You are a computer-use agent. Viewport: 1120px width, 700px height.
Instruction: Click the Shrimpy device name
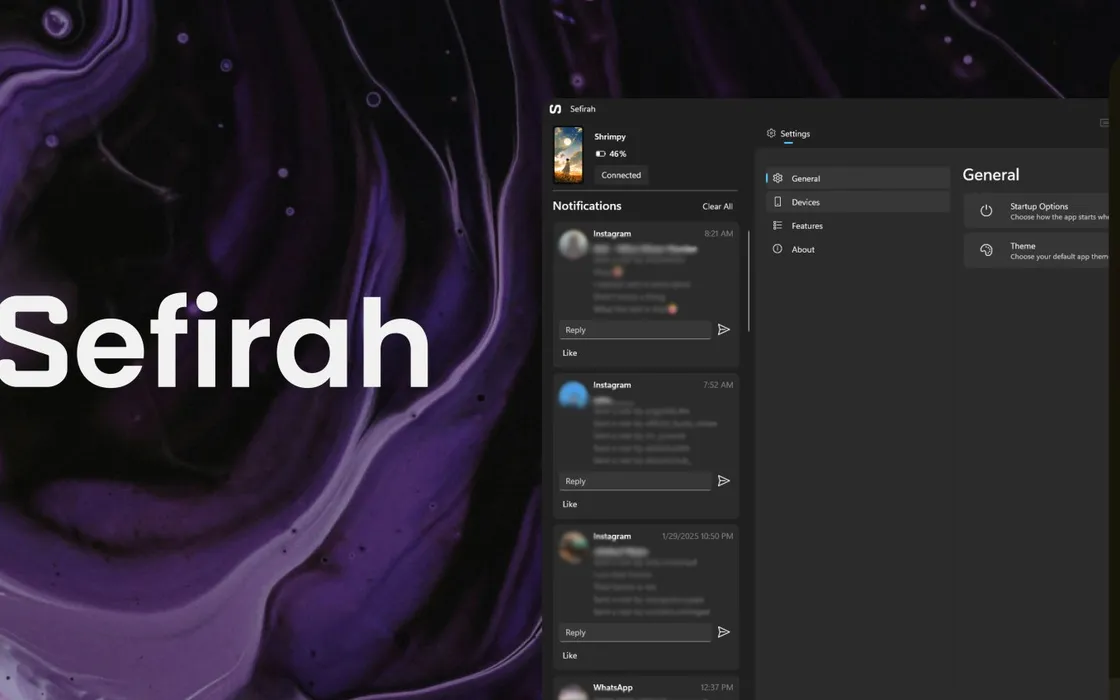point(610,136)
